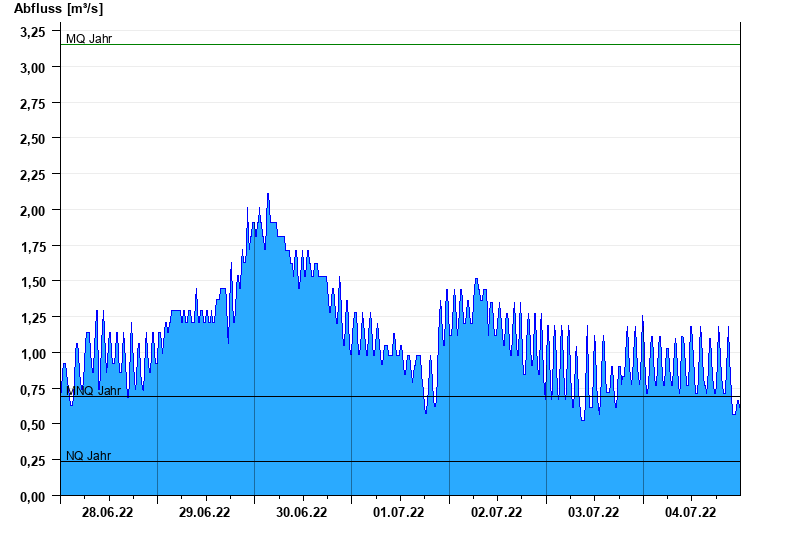Select the MQ Jahr reference label

pos(89,39)
